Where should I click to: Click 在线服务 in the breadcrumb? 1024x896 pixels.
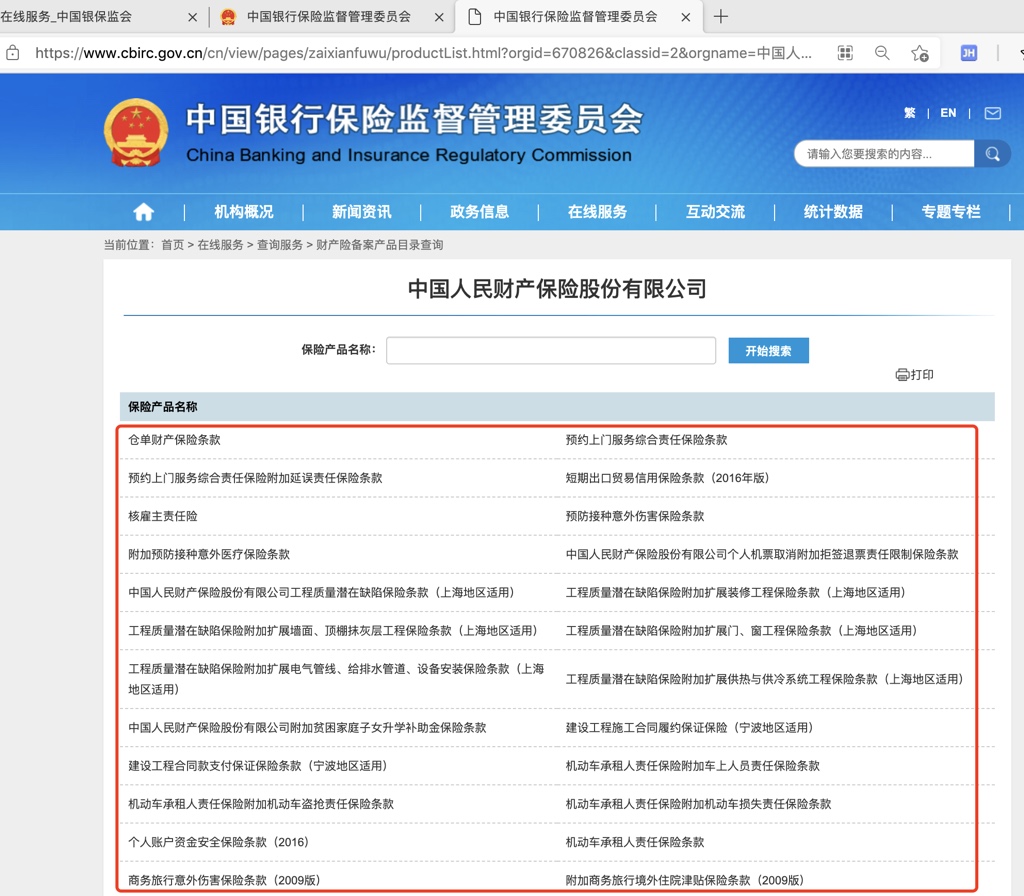click(x=220, y=245)
